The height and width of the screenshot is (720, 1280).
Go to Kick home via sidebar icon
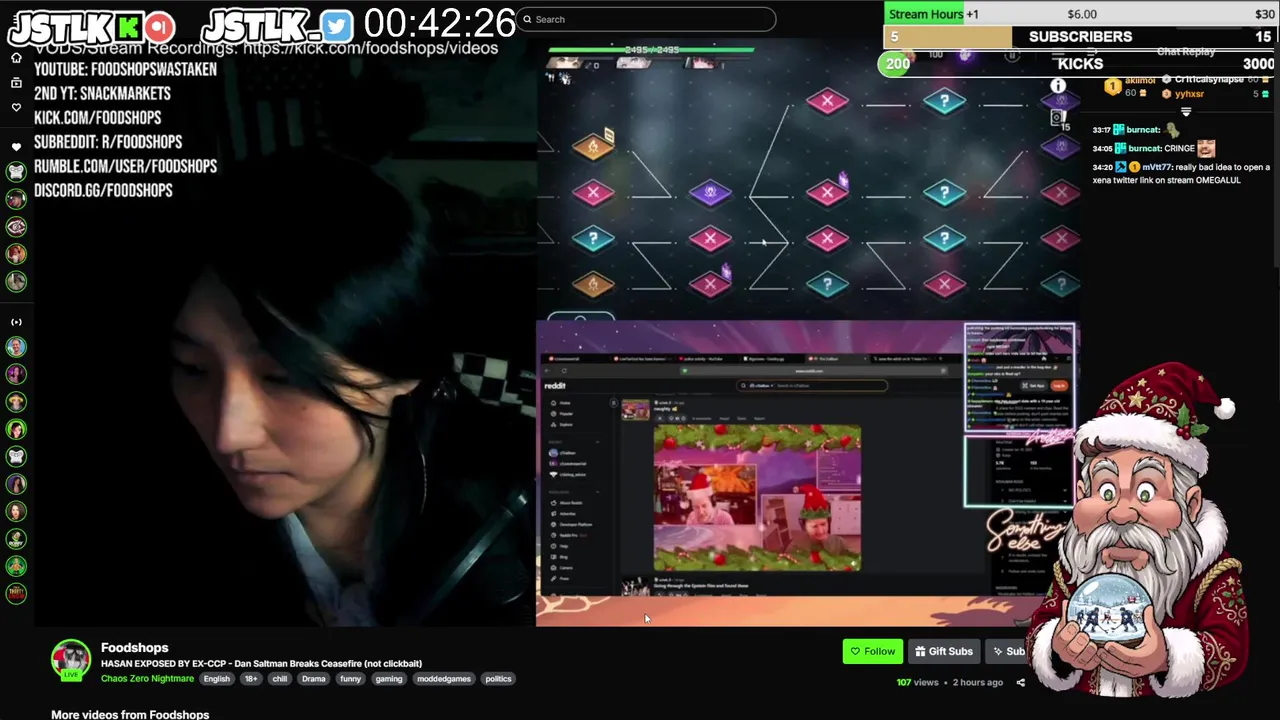16,58
